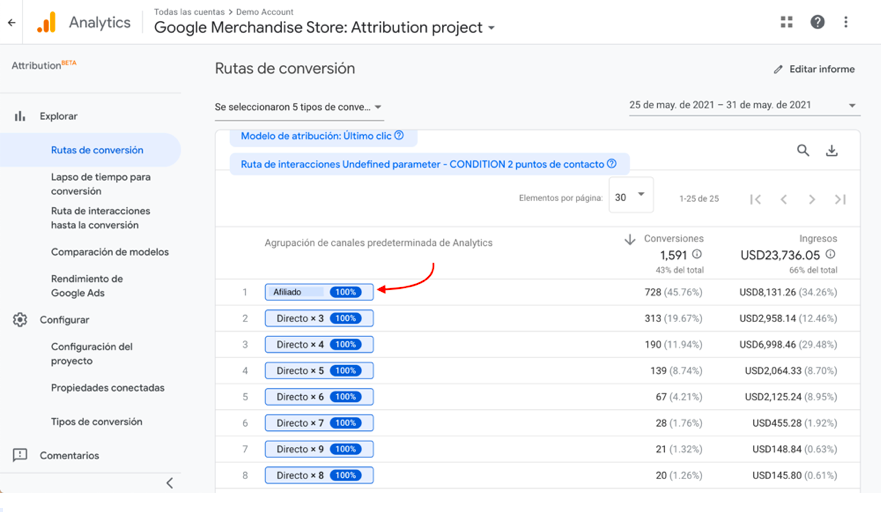Click the Todas las cuentas breadcrumb
Screen dimensions: 881x512
(x=189, y=12)
